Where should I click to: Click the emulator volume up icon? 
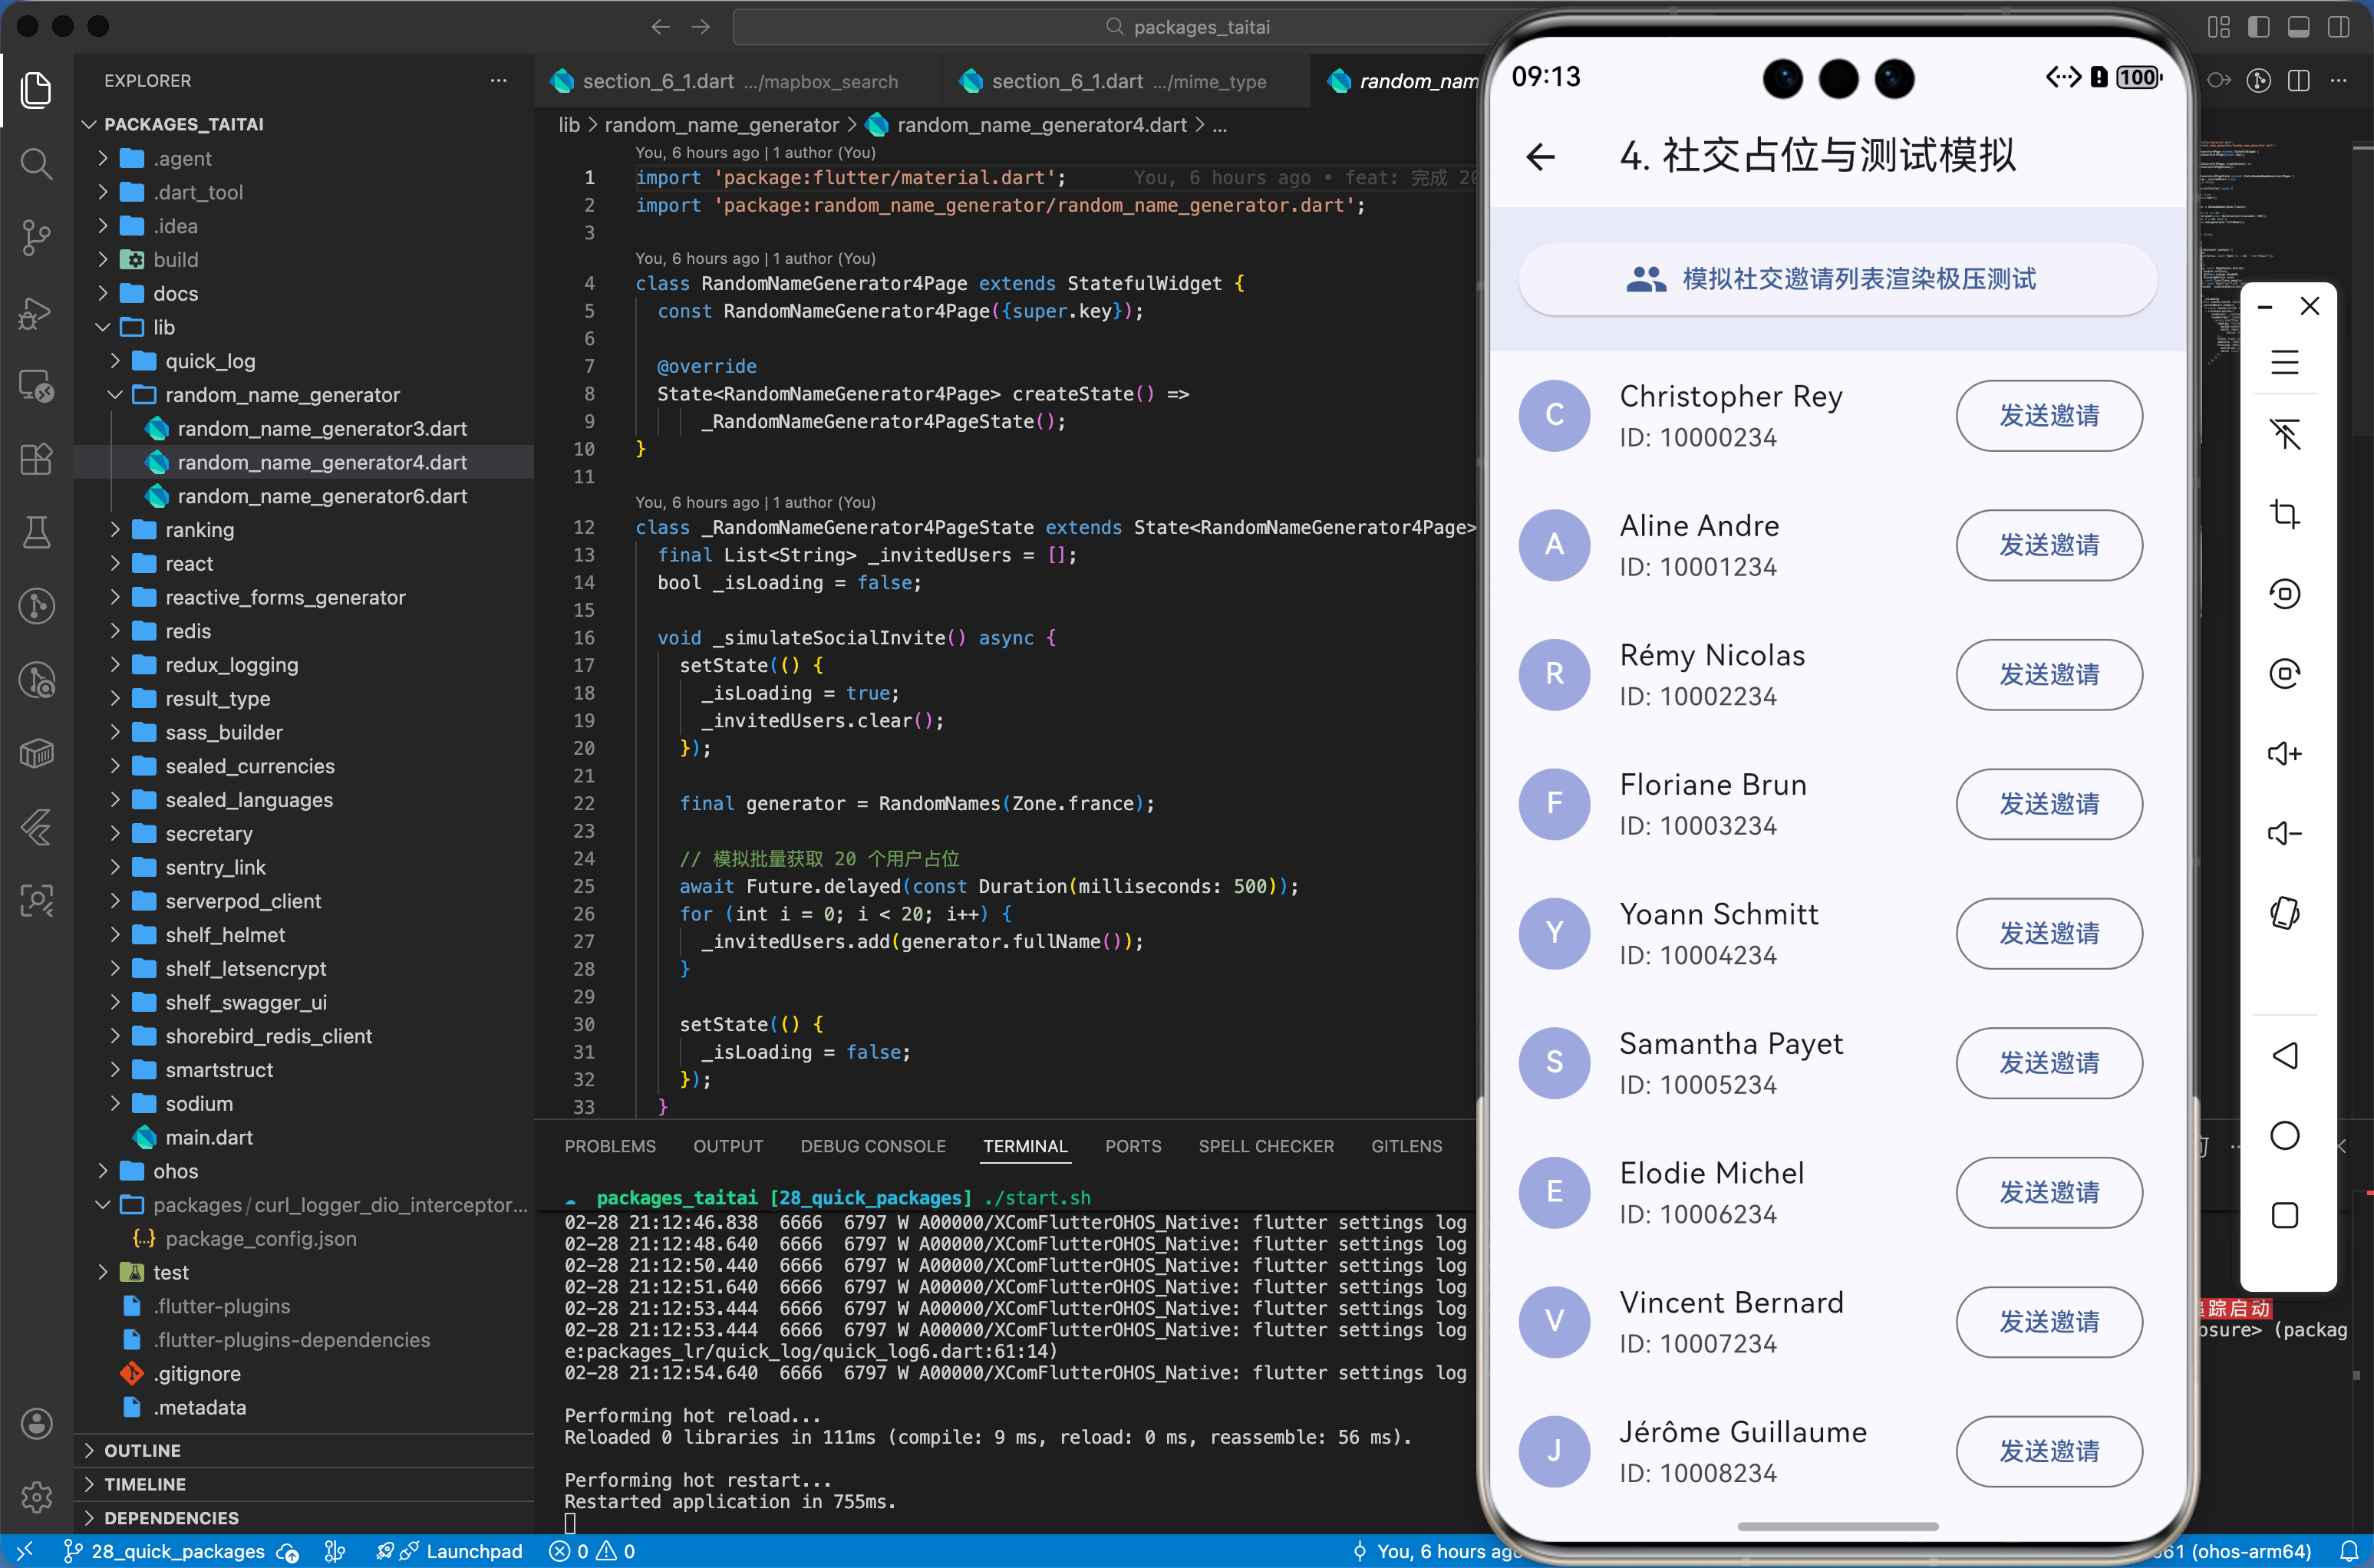tap(2284, 753)
